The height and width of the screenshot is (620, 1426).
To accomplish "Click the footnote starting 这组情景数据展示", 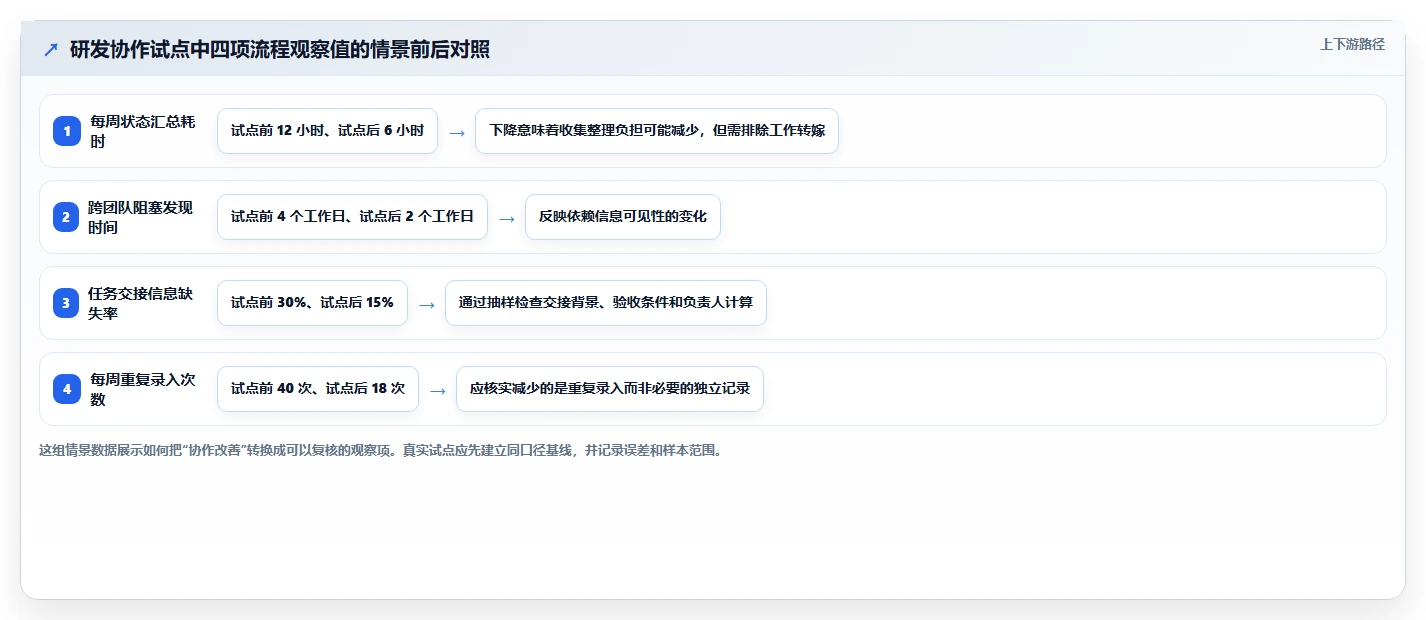I will click(380, 450).
